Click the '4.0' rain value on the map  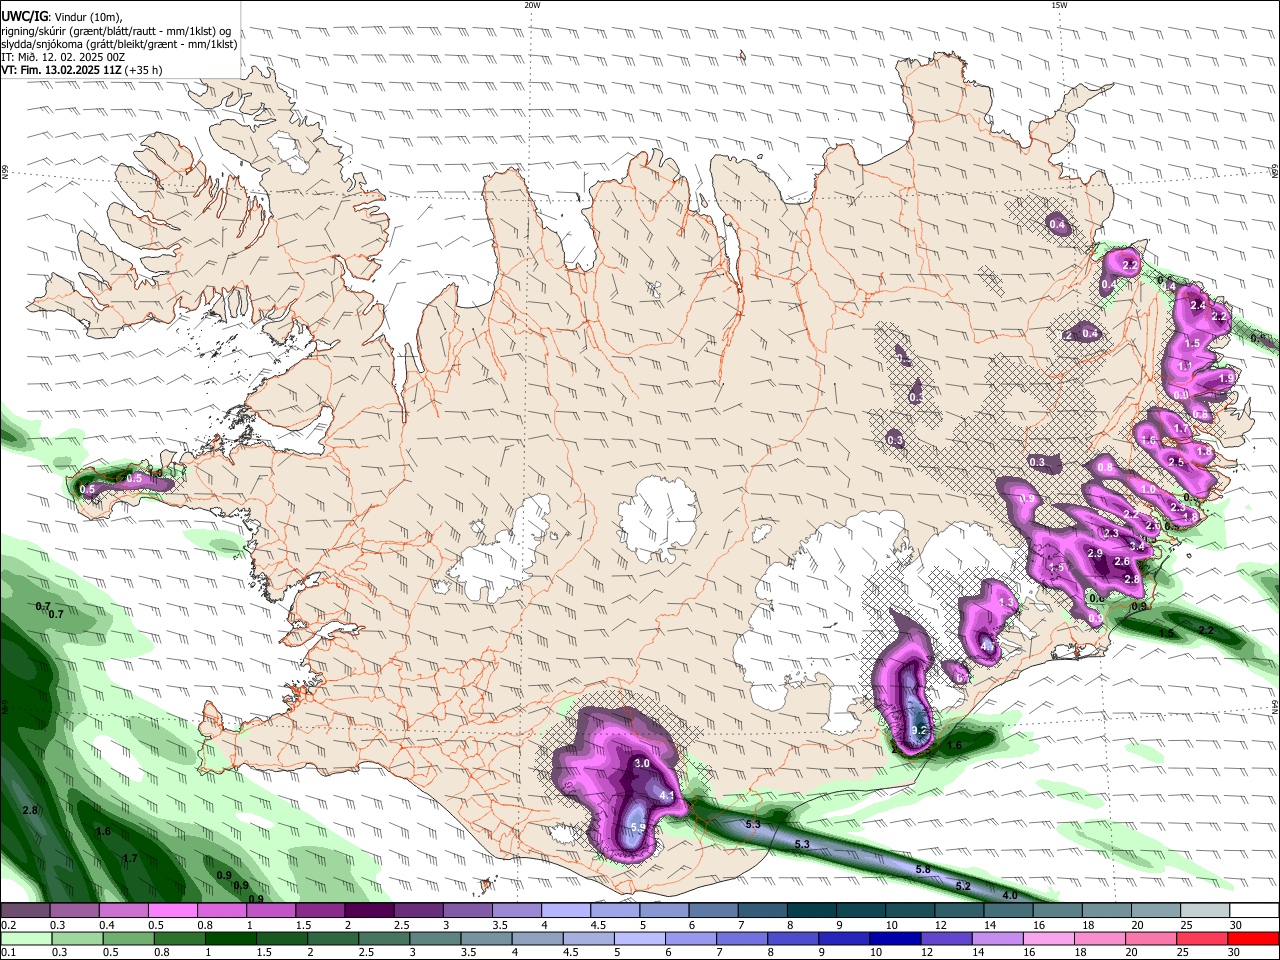point(1010,895)
